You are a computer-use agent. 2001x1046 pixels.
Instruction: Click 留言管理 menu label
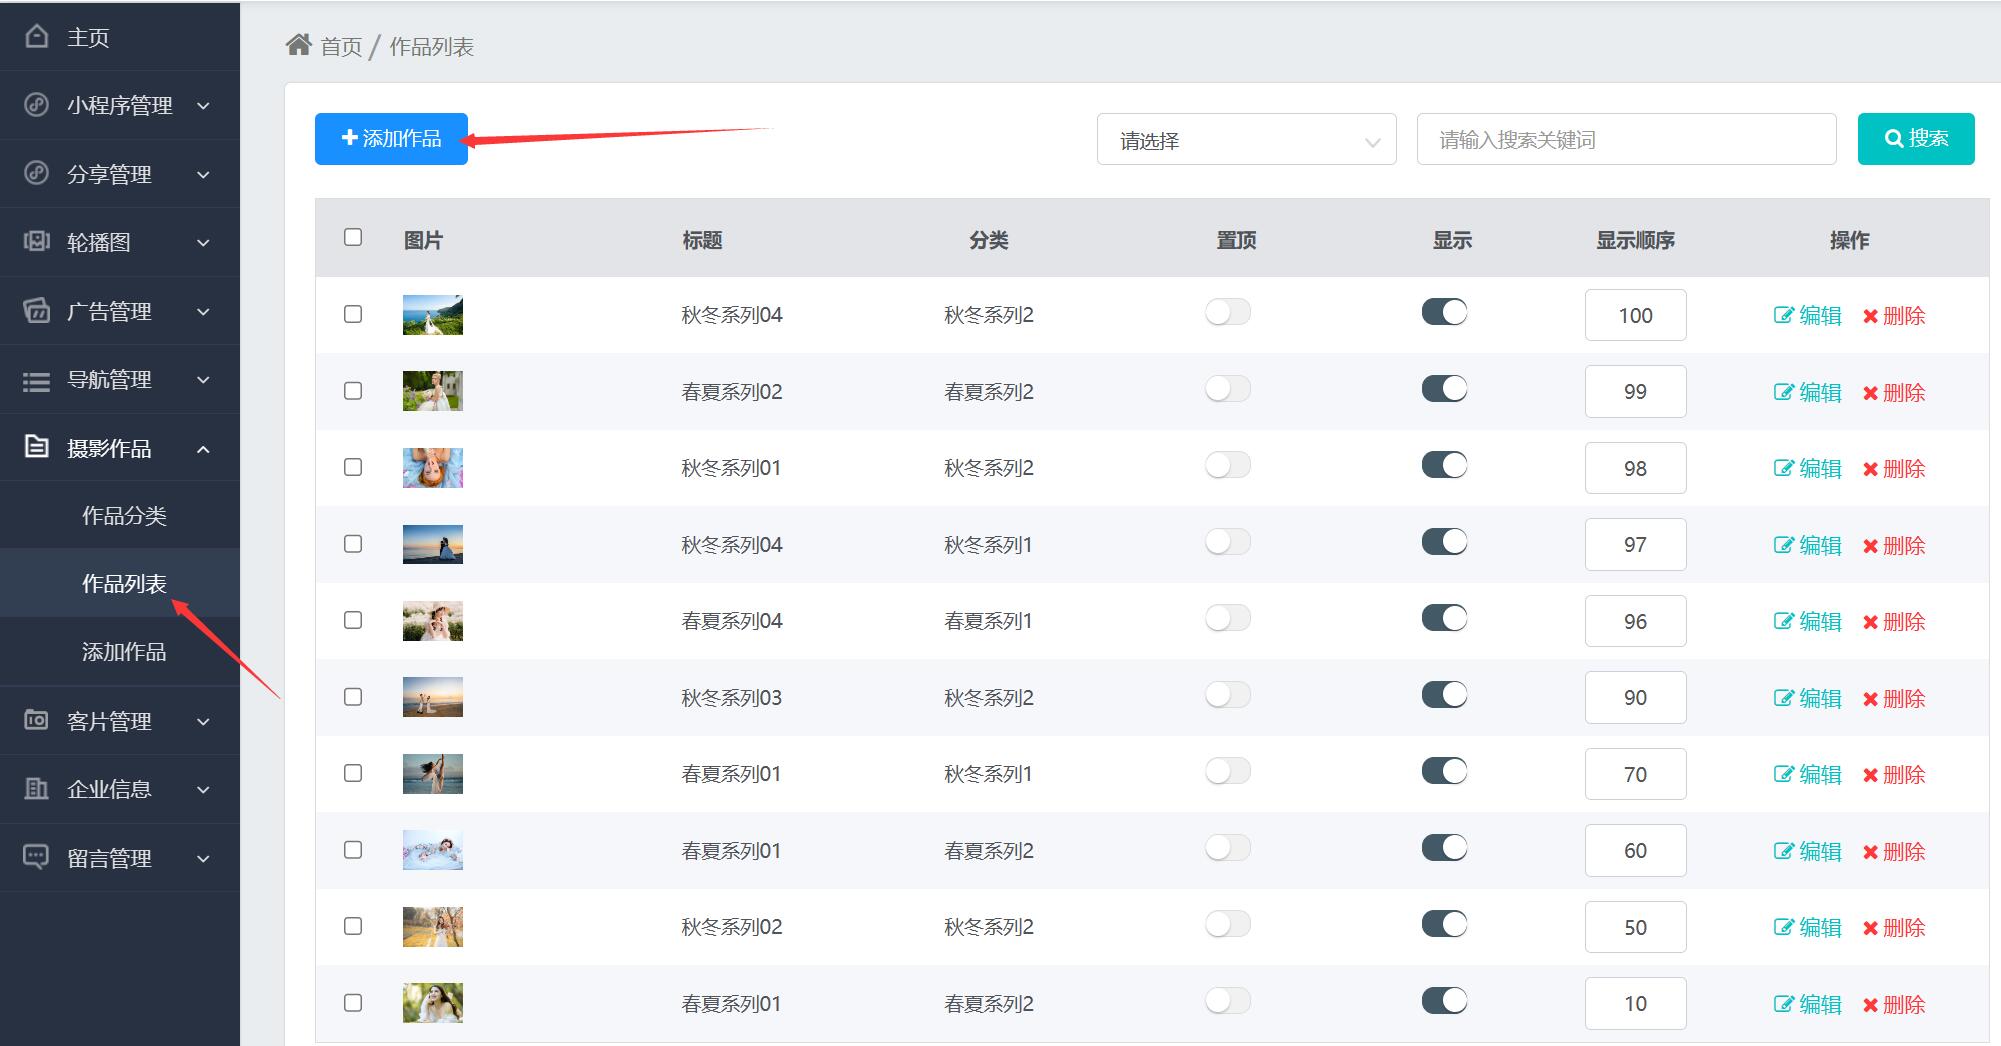click(x=109, y=858)
